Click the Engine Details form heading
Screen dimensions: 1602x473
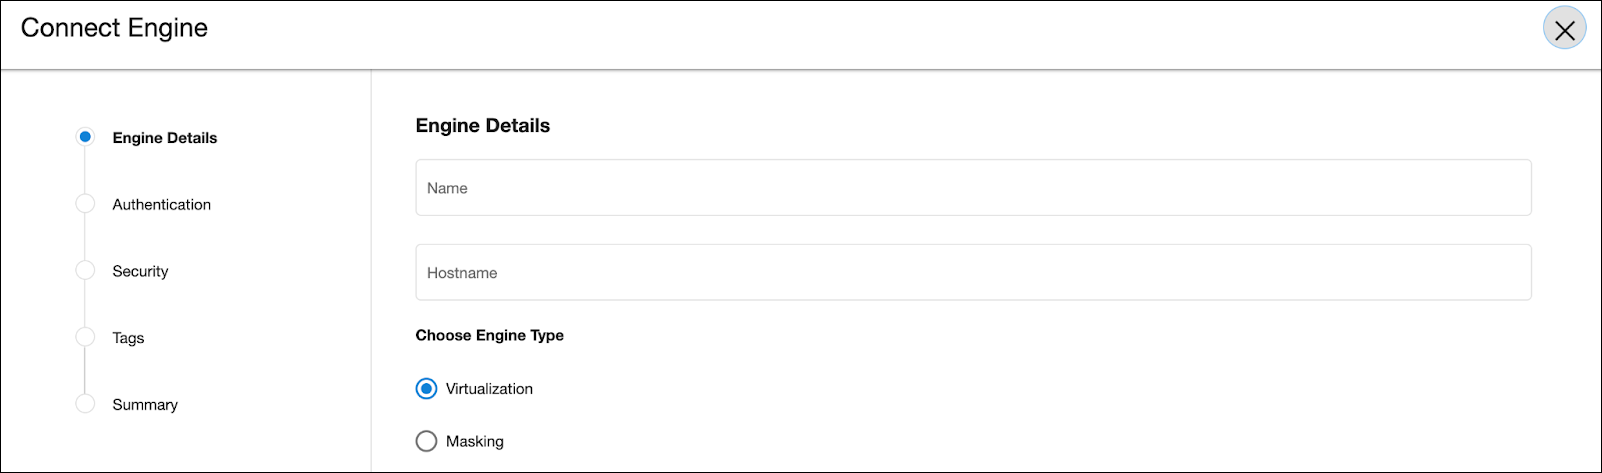coord(483,126)
